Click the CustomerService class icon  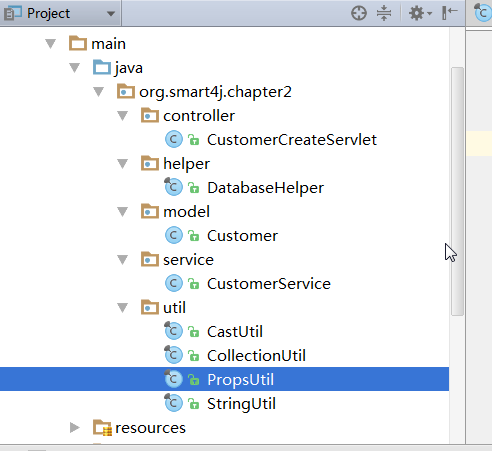174,284
